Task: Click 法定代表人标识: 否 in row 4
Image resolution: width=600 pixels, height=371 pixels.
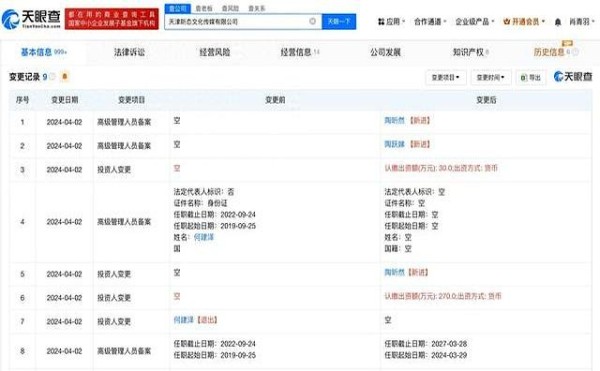Action: (204, 192)
